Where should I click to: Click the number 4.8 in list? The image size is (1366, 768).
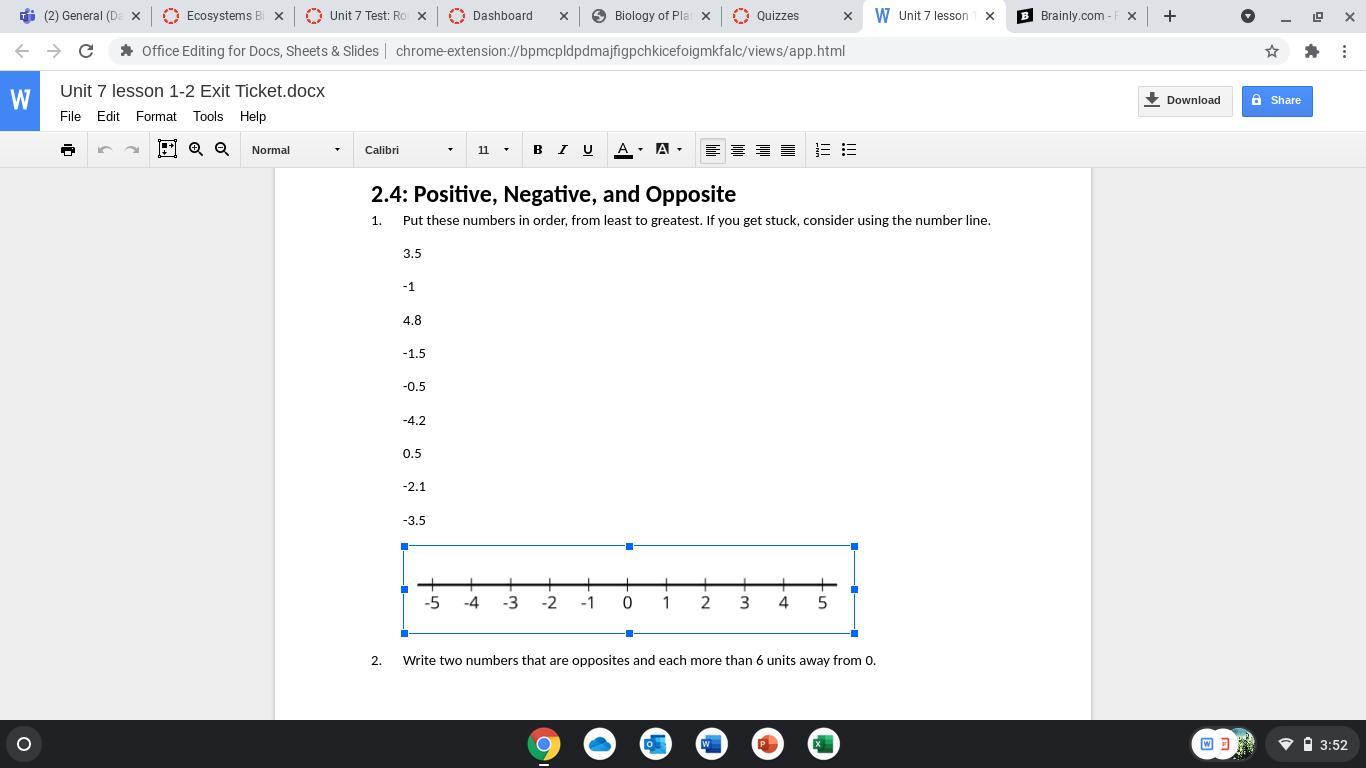(412, 320)
